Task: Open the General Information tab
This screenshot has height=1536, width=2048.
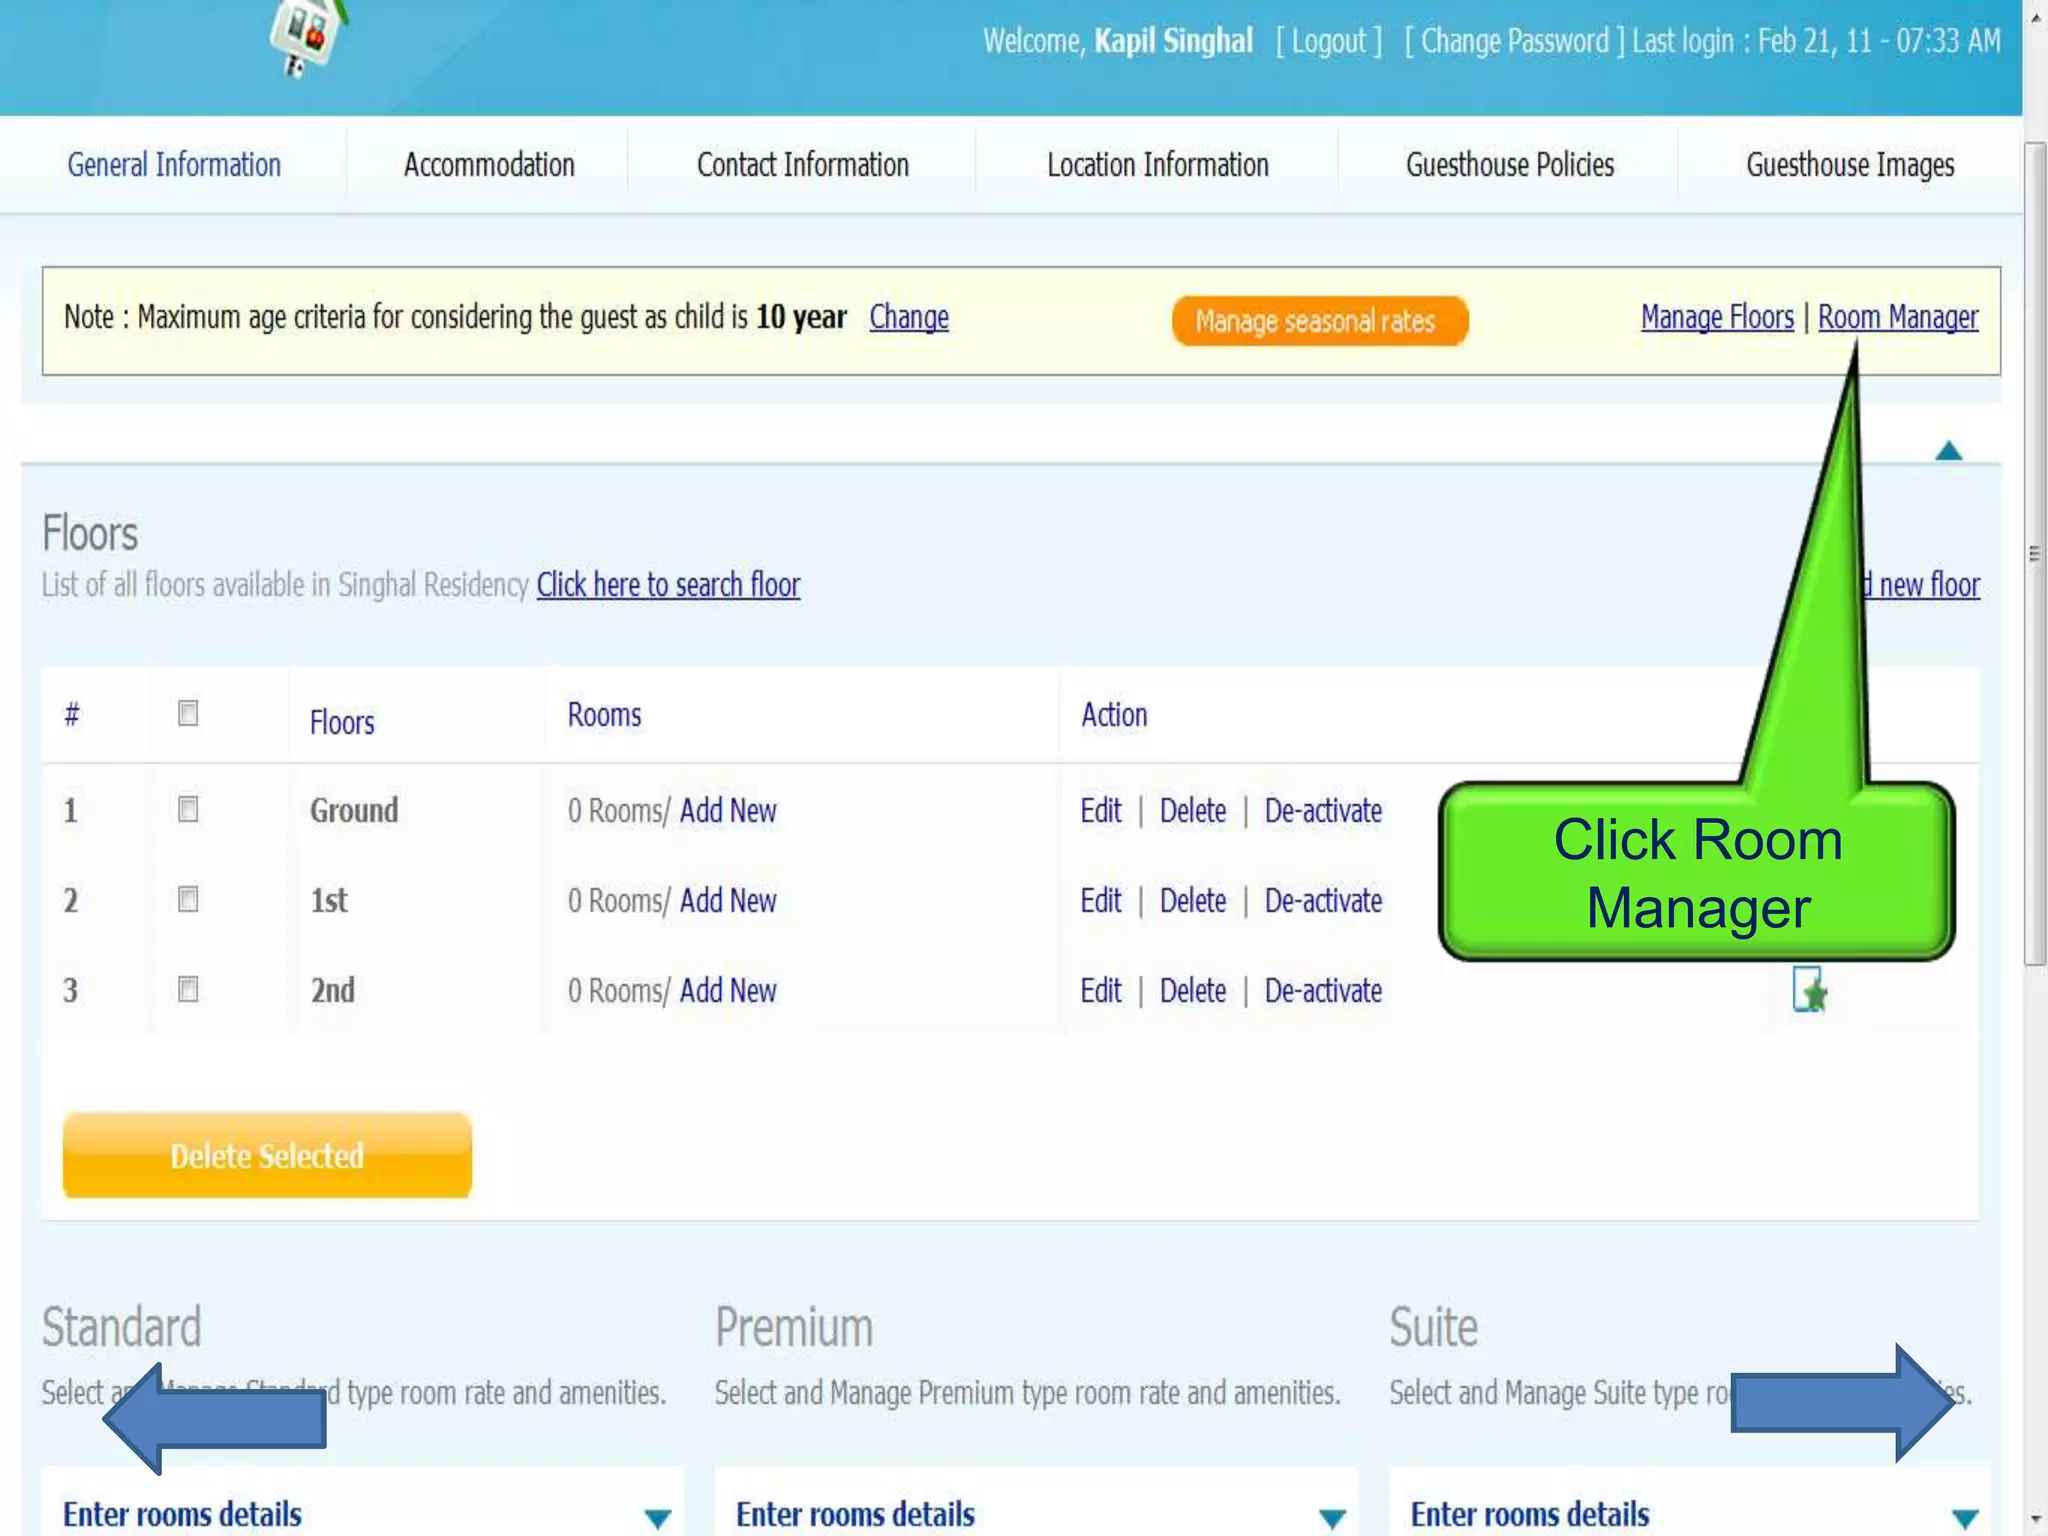Action: tap(174, 165)
